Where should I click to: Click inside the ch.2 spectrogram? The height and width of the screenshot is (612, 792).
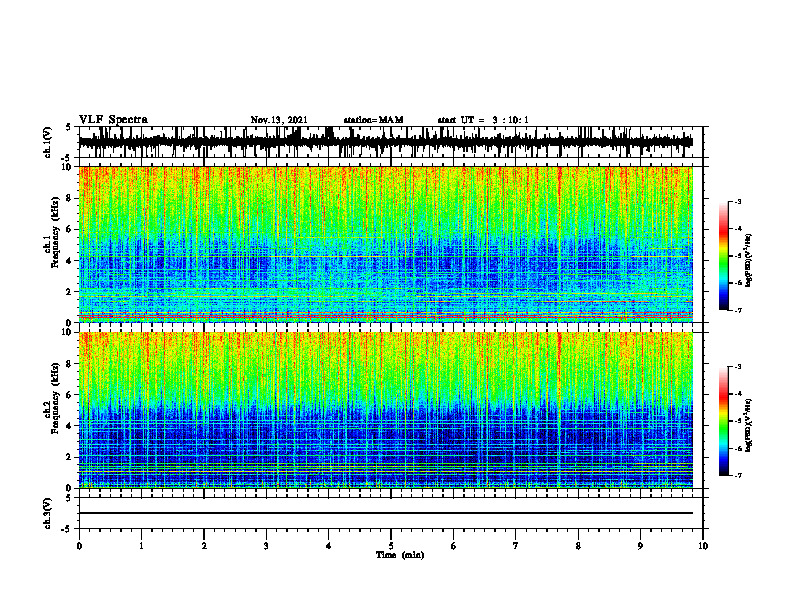[386, 410]
